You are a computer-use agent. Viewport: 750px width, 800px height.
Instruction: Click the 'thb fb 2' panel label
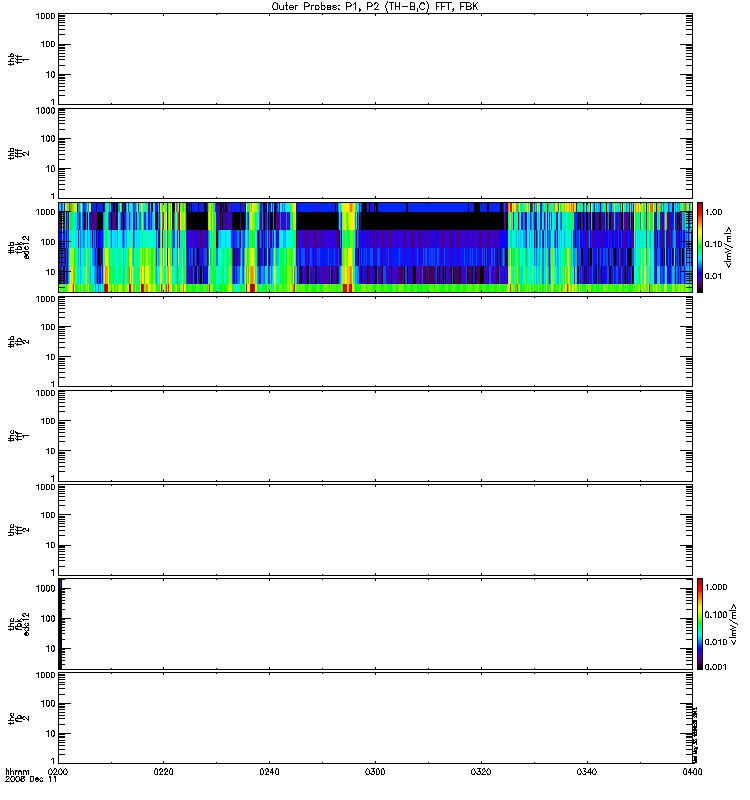18,341
